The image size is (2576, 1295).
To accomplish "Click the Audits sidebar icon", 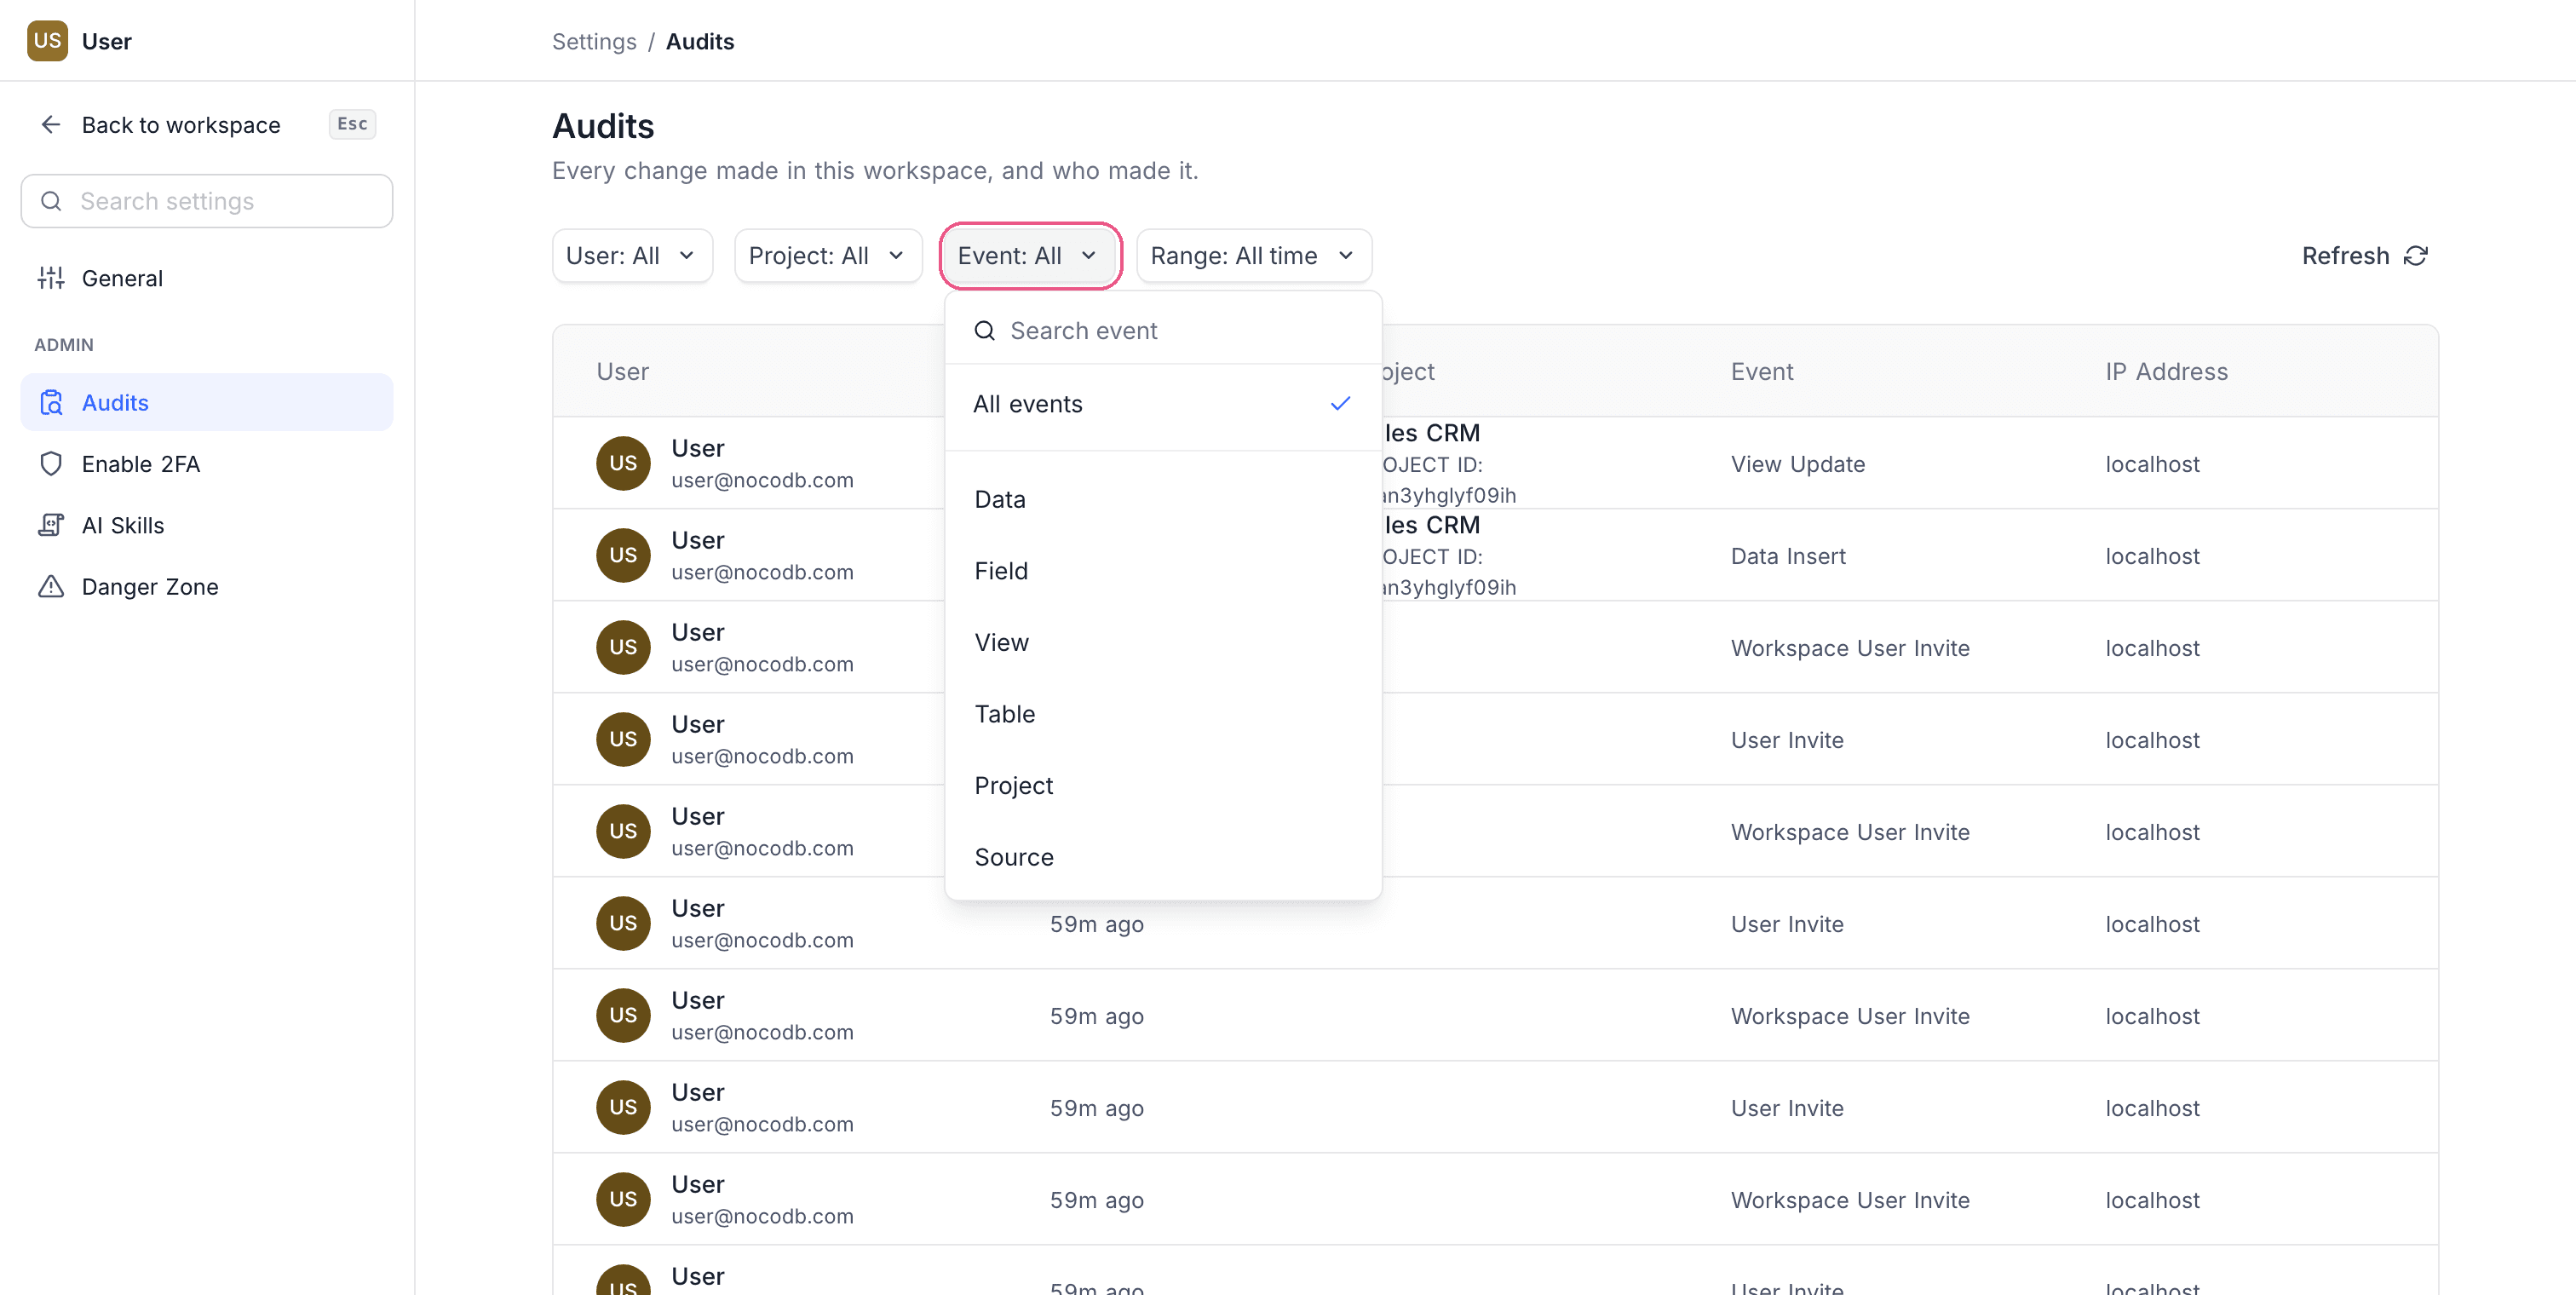I will point(51,402).
